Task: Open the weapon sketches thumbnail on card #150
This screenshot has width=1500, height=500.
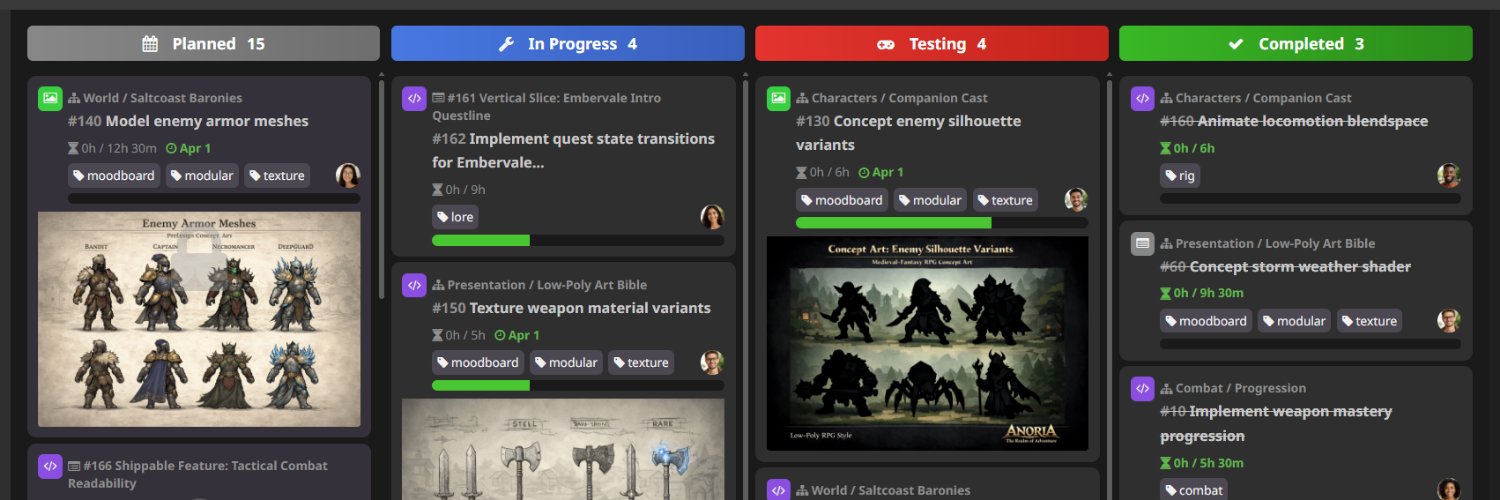Action: coord(563,449)
